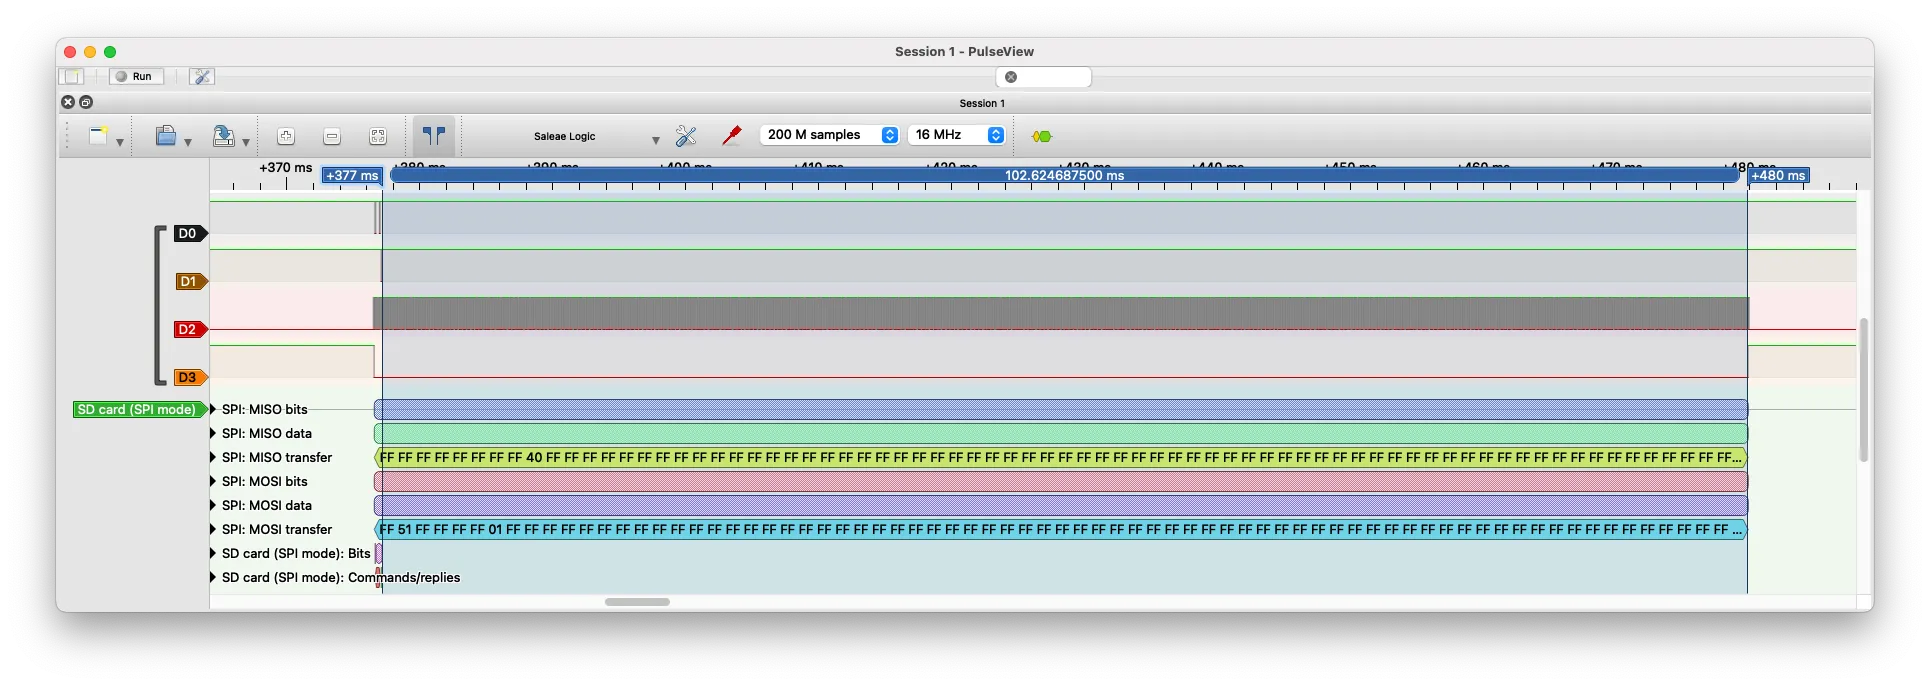Save the capture with the save icon
This screenshot has width=1930, height=686.
[x=224, y=136]
